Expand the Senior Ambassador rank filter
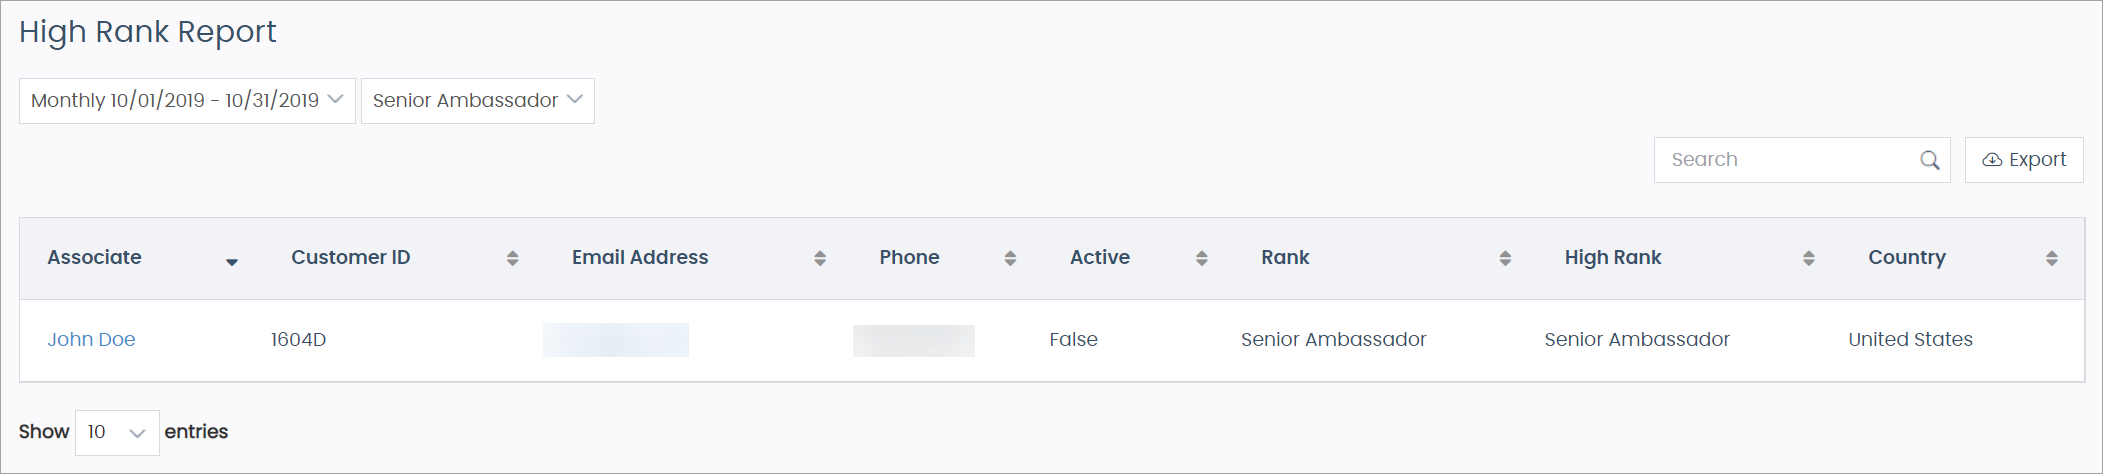The width and height of the screenshot is (2103, 474). click(477, 101)
